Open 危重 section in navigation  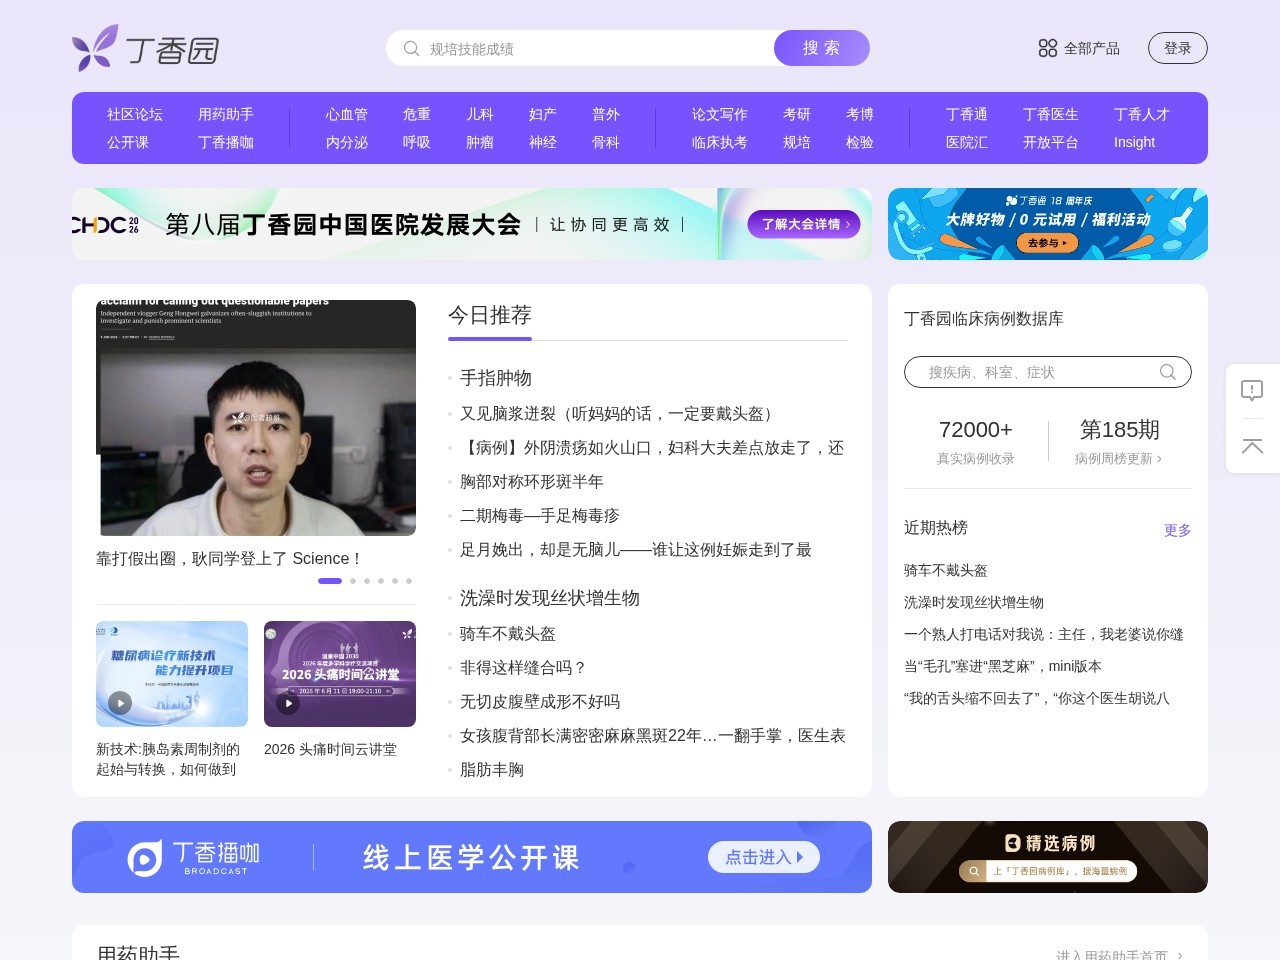[417, 114]
